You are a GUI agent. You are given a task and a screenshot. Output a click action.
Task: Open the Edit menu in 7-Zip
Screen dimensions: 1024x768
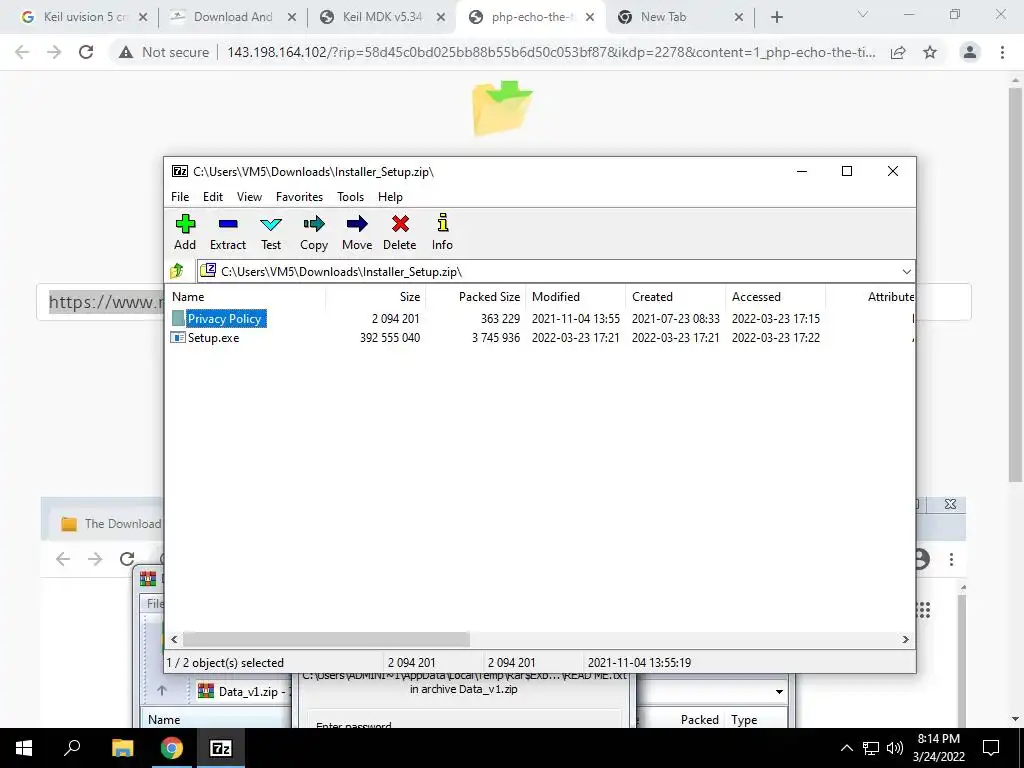point(213,197)
